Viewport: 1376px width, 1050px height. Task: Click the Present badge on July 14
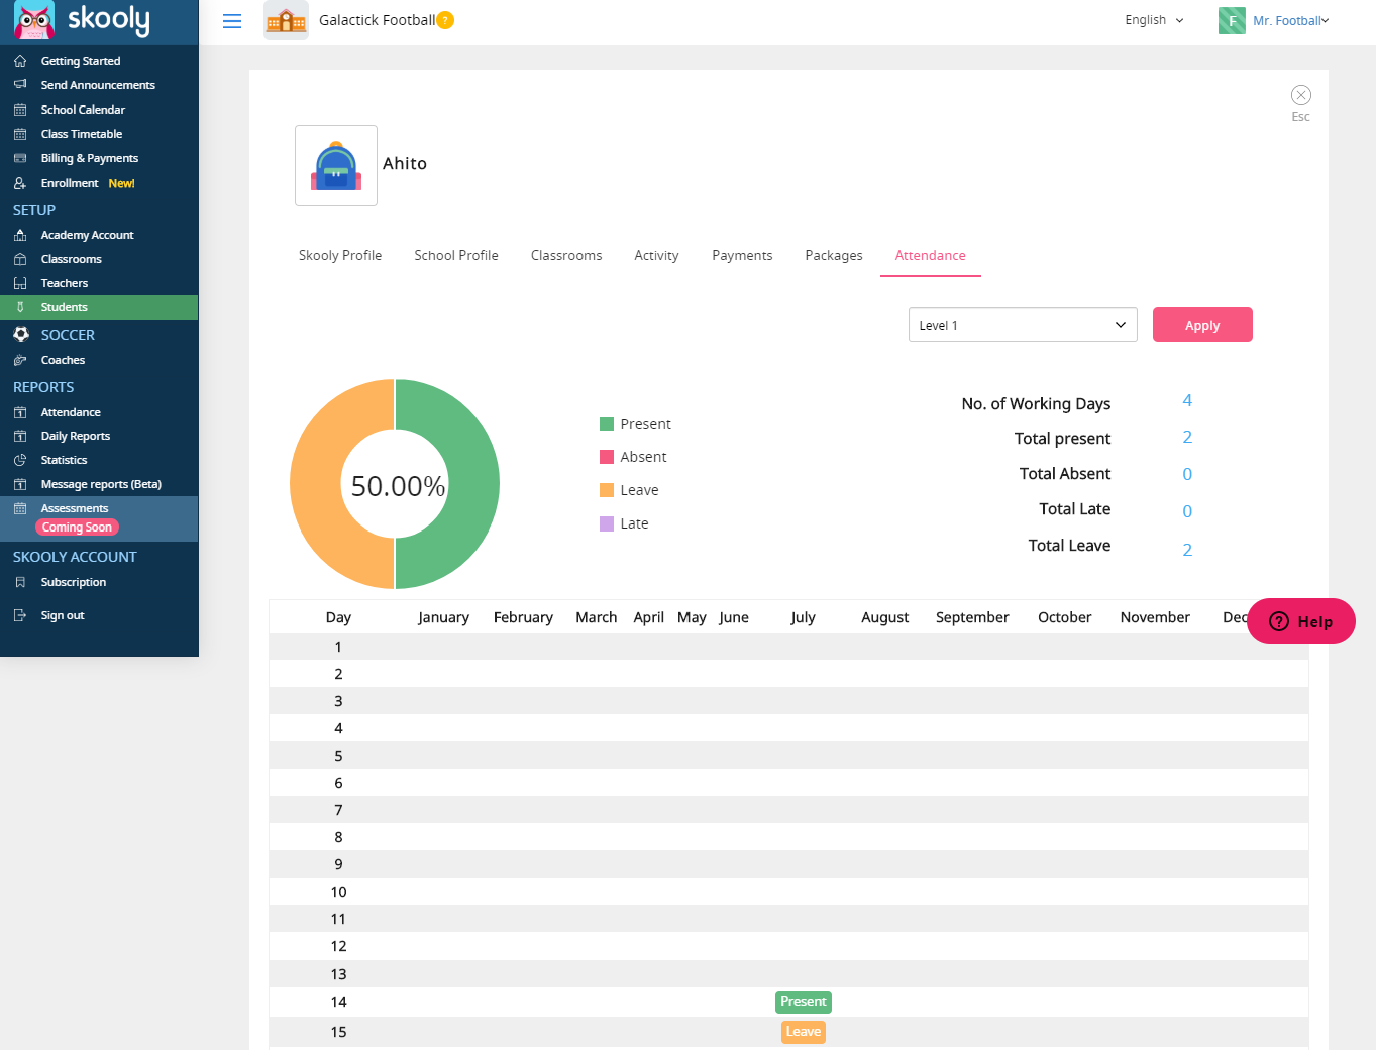(x=803, y=1001)
